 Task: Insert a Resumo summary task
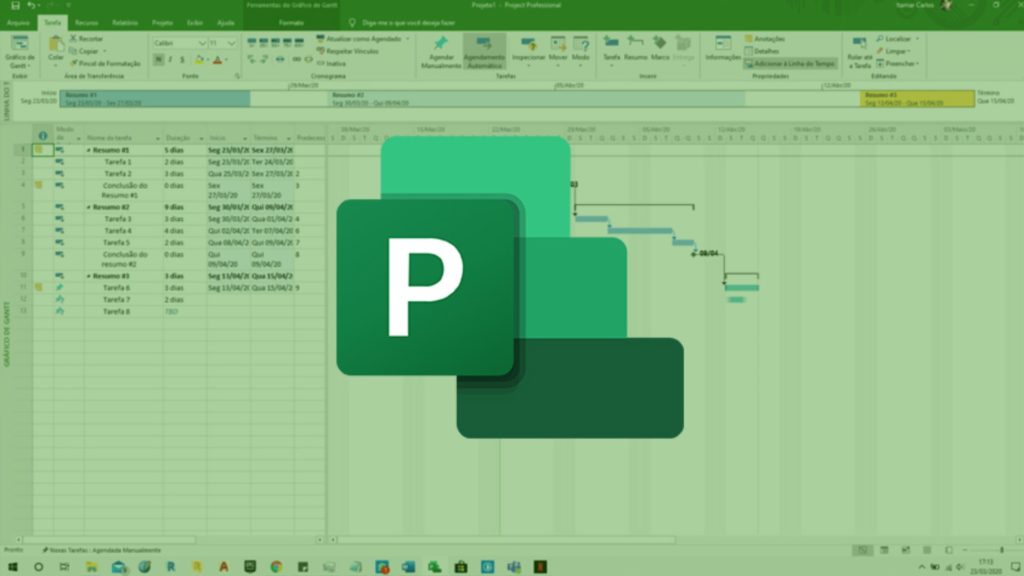pyautogui.click(x=635, y=49)
